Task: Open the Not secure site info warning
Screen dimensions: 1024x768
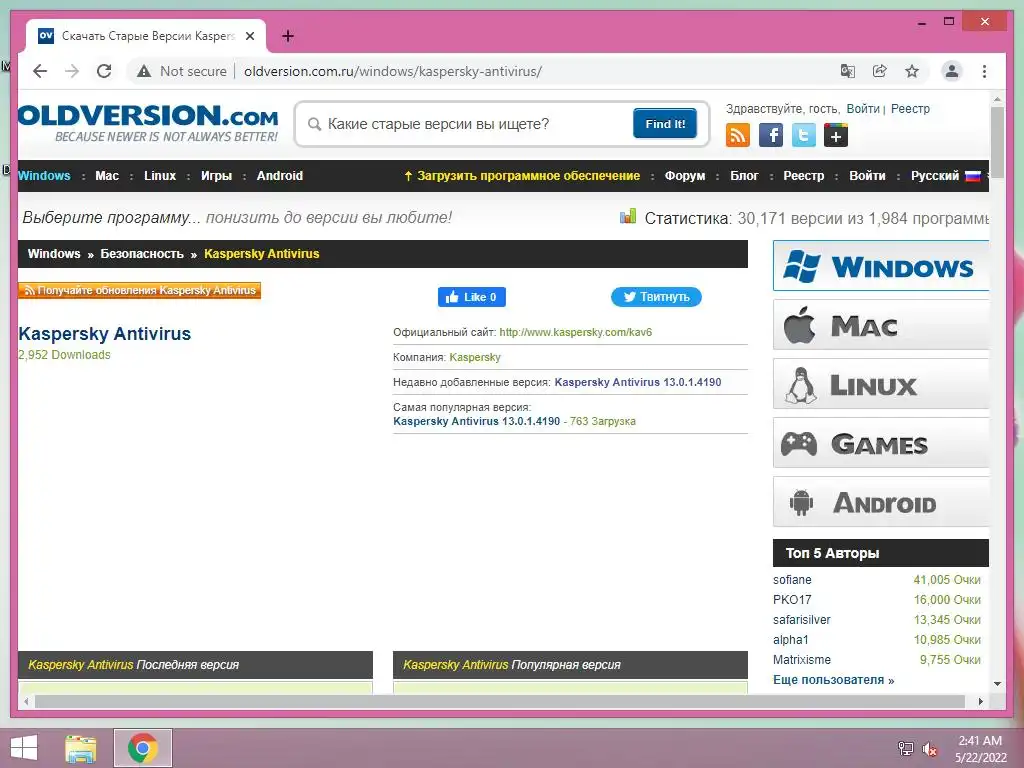Action: pyautogui.click(x=182, y=71)
